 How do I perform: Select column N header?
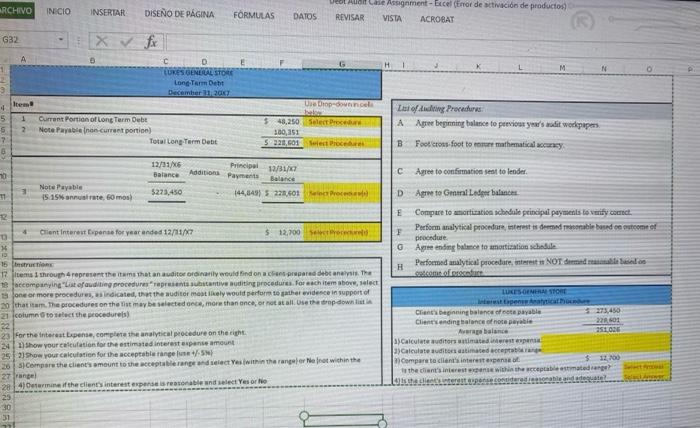click(604, 68)
